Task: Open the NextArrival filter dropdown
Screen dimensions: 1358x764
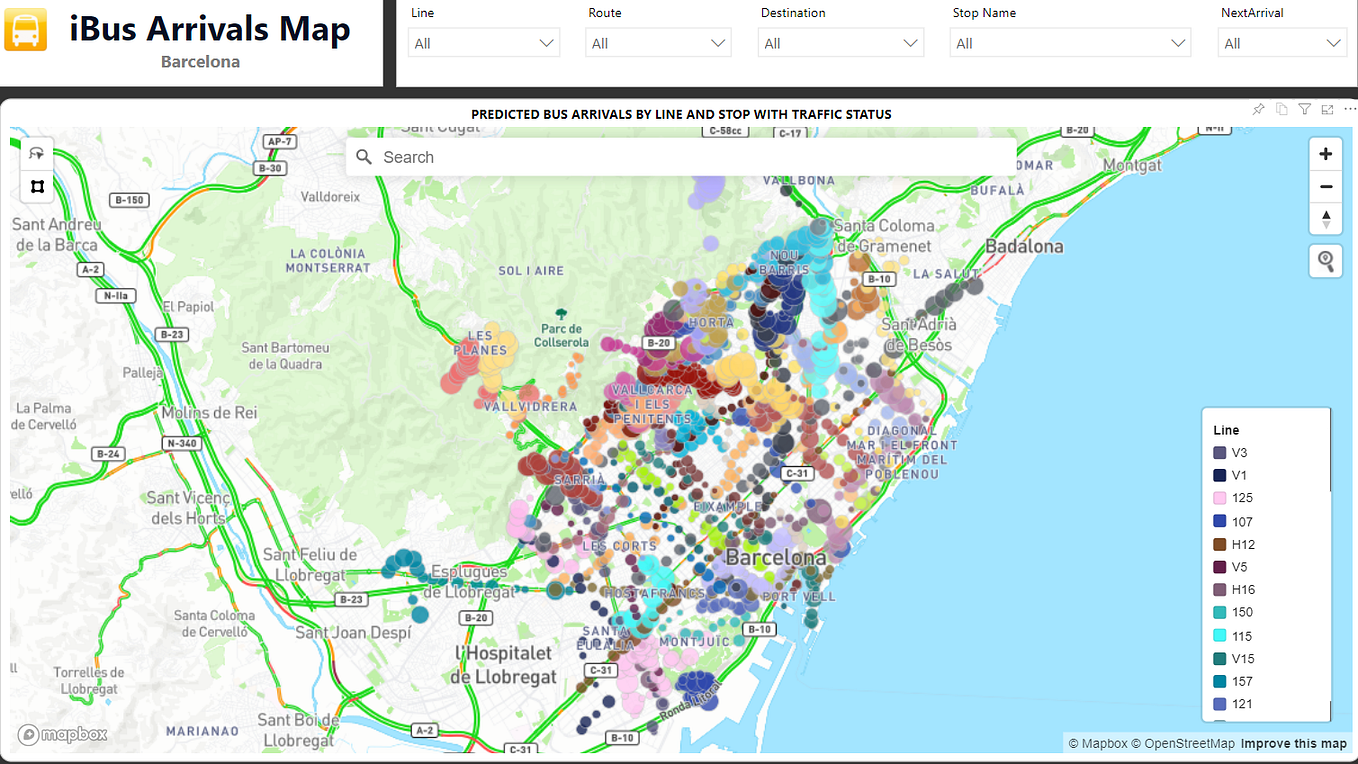Action: tap(1283, 43)
